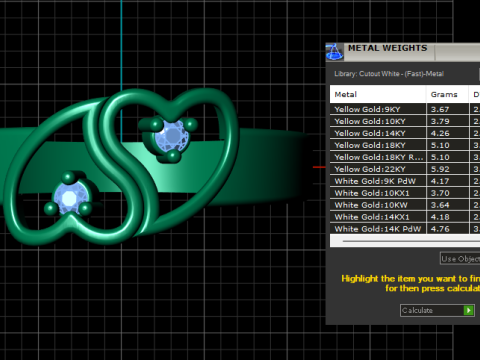Select the White Gold:14KX1 row
Viewport: 480px width, 360px height.
405,217
